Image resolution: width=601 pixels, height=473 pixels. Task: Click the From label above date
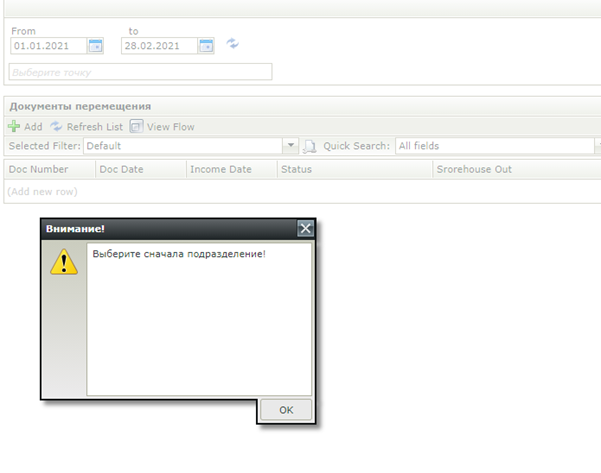[23, 31]
